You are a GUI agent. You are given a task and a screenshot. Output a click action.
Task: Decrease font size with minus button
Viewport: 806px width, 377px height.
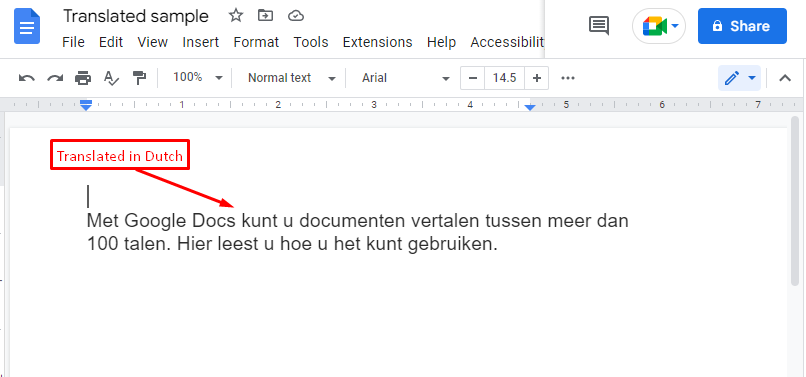pos(473,78)
